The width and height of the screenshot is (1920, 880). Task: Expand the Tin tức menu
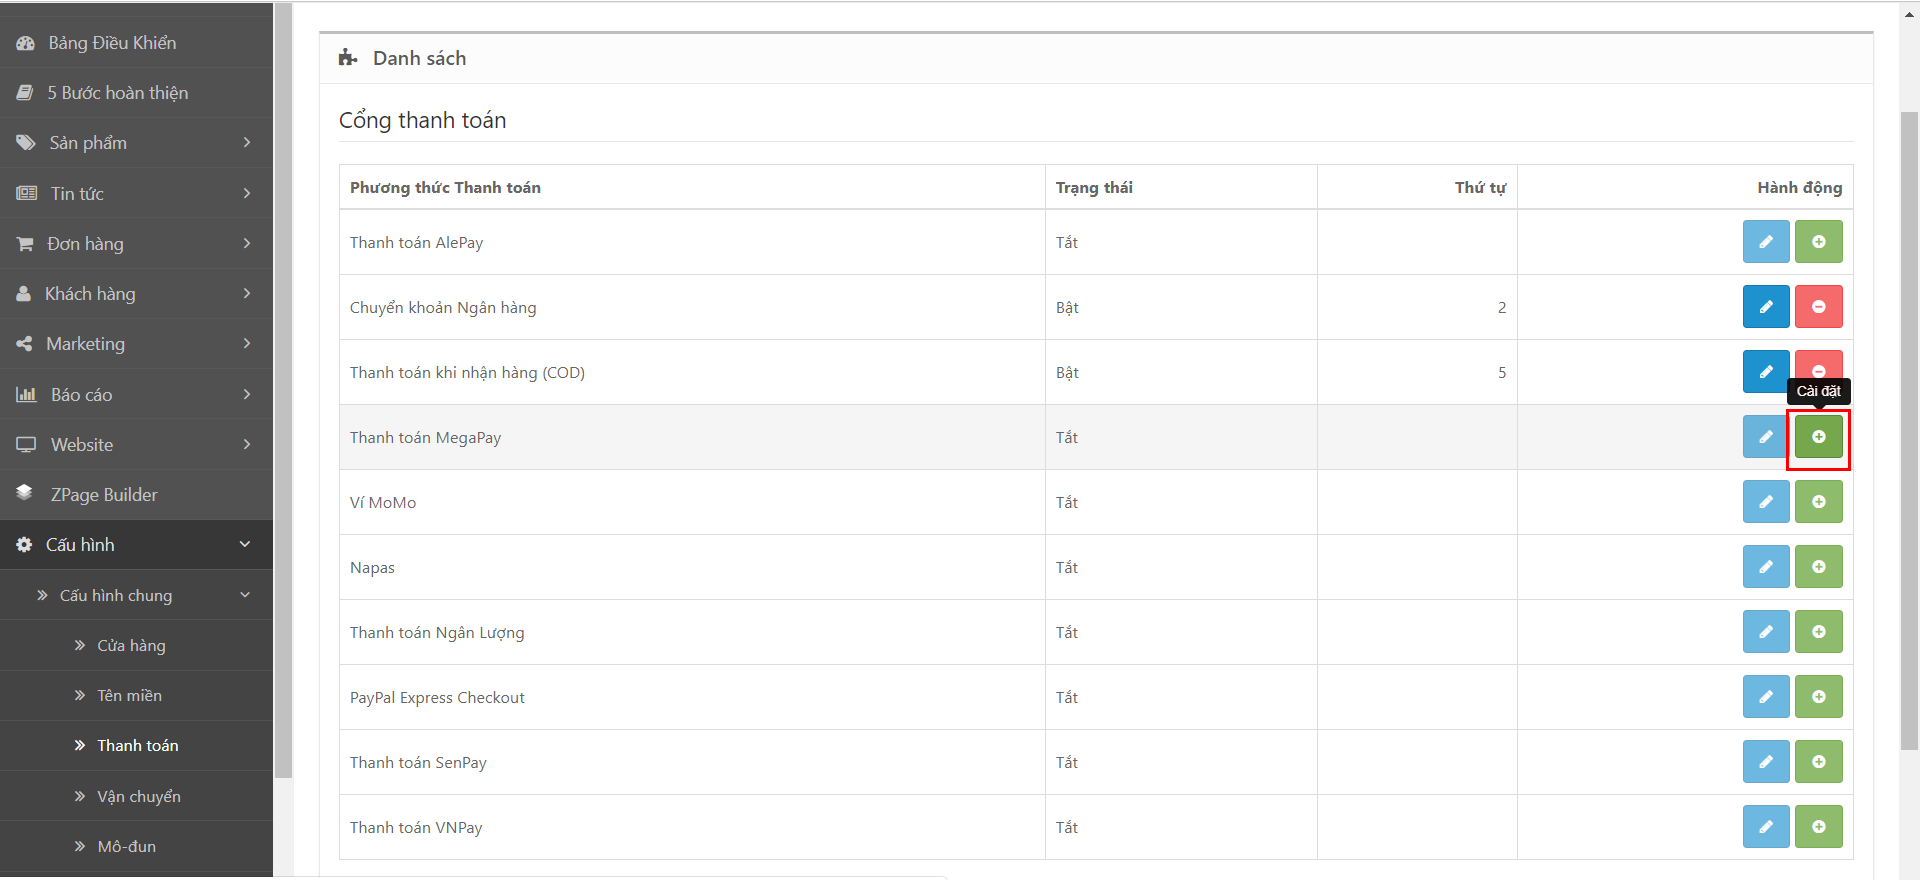136,194
